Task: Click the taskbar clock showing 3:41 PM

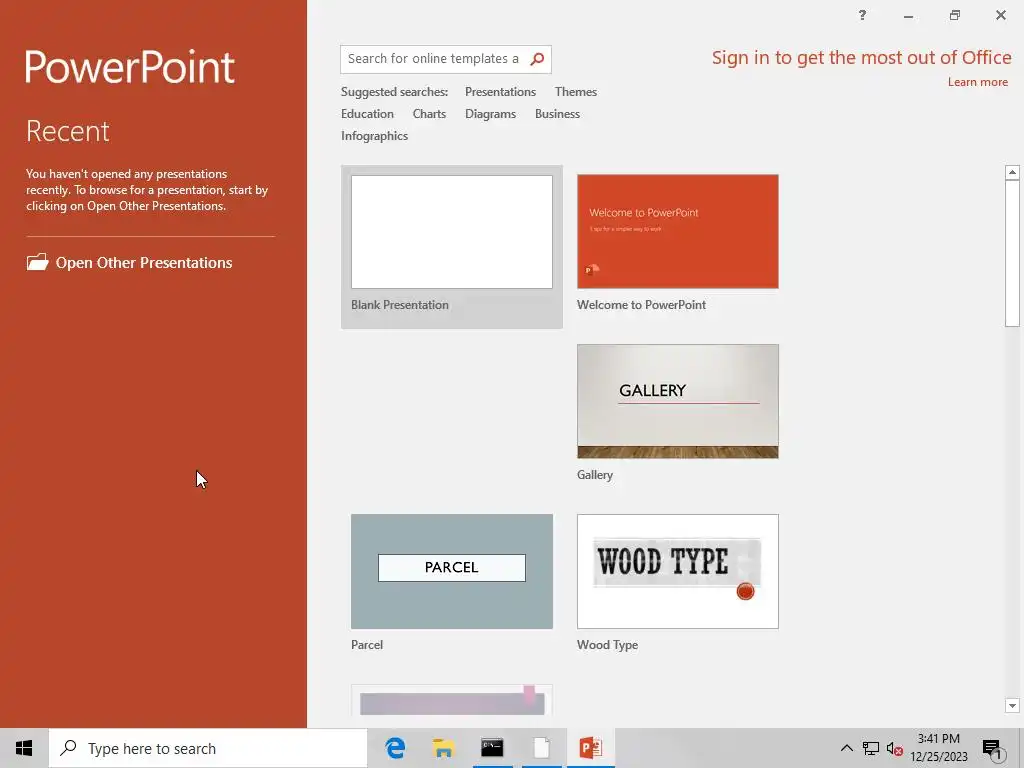Action: pyautogui.click(x=939, y=748)
